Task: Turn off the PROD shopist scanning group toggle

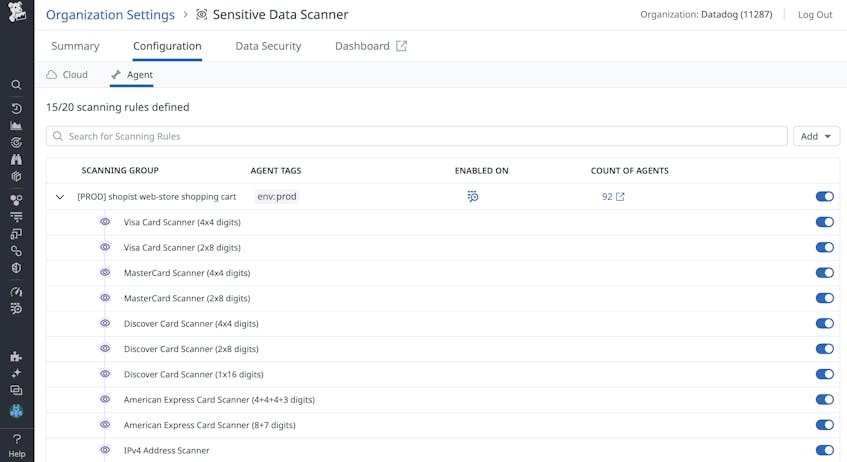Action: (x=824, y=197)
